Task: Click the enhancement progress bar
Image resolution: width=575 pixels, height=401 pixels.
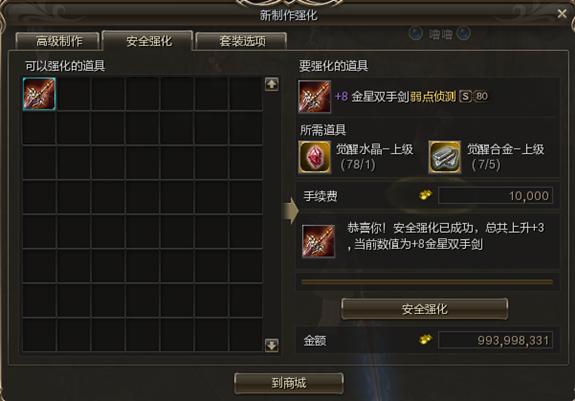Action: click(x=427, y=282)
